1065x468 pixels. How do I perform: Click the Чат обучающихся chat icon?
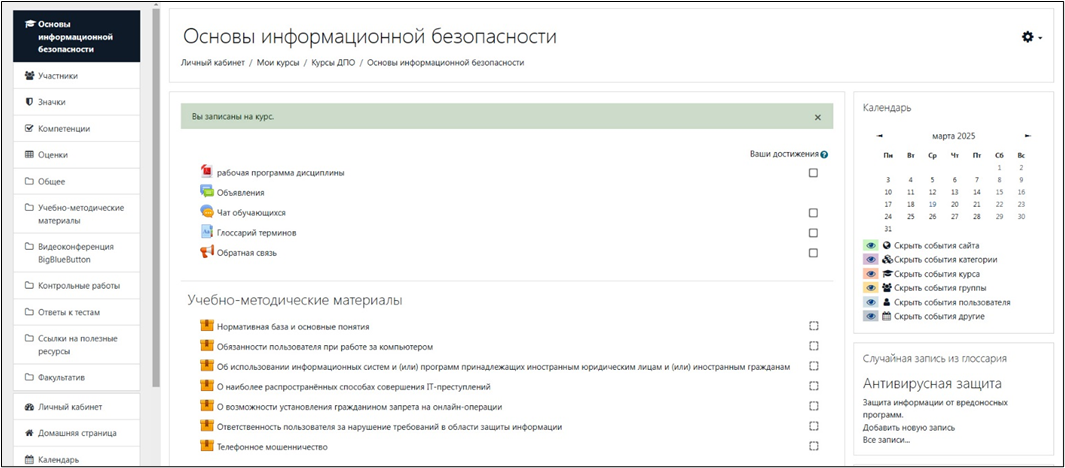click(x=207, y=212)
